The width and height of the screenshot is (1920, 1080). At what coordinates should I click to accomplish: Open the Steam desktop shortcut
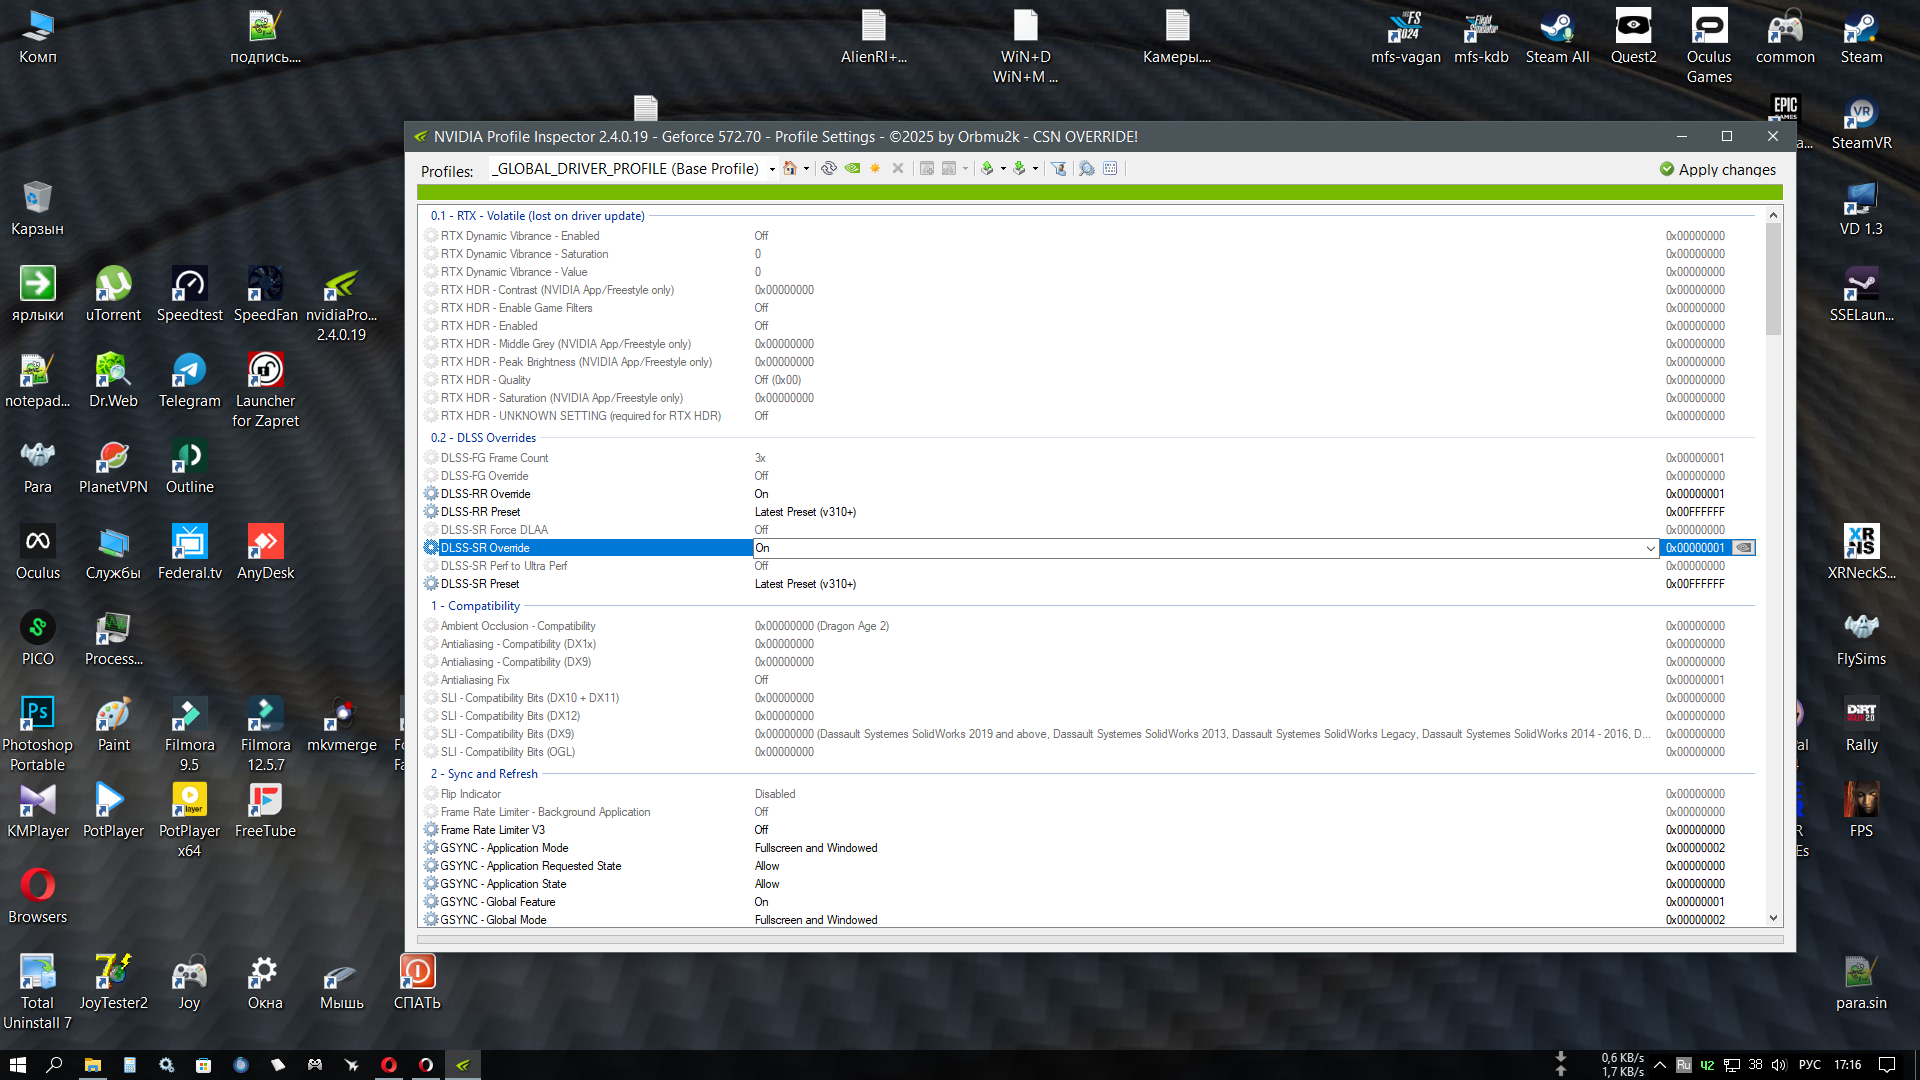pos(1861,37)
